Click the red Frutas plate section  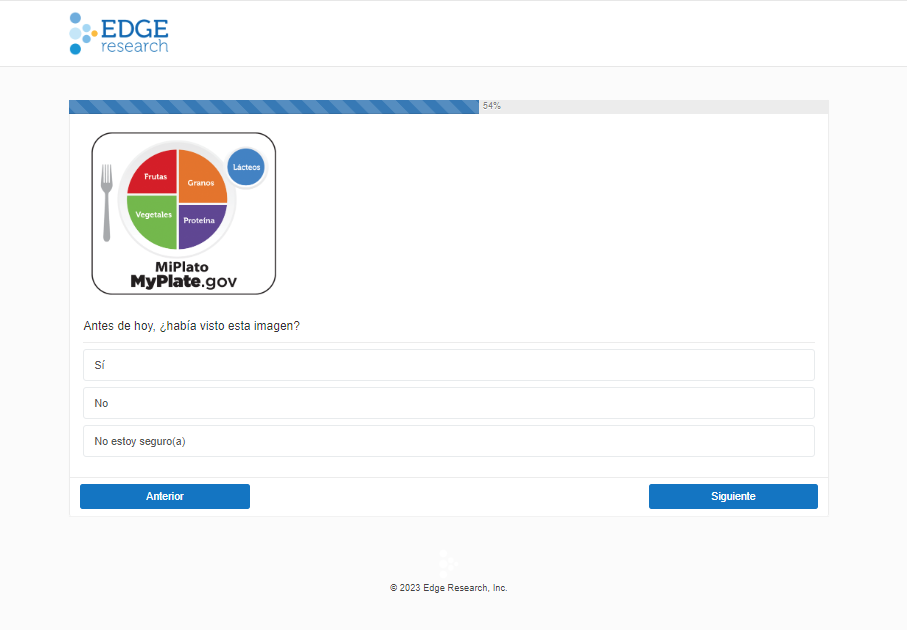pos(153,173)
